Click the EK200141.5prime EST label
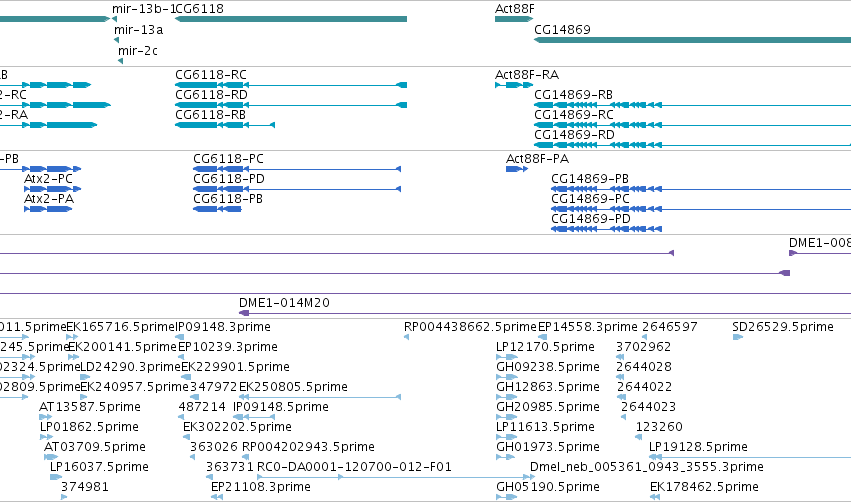 click(122, 347)
